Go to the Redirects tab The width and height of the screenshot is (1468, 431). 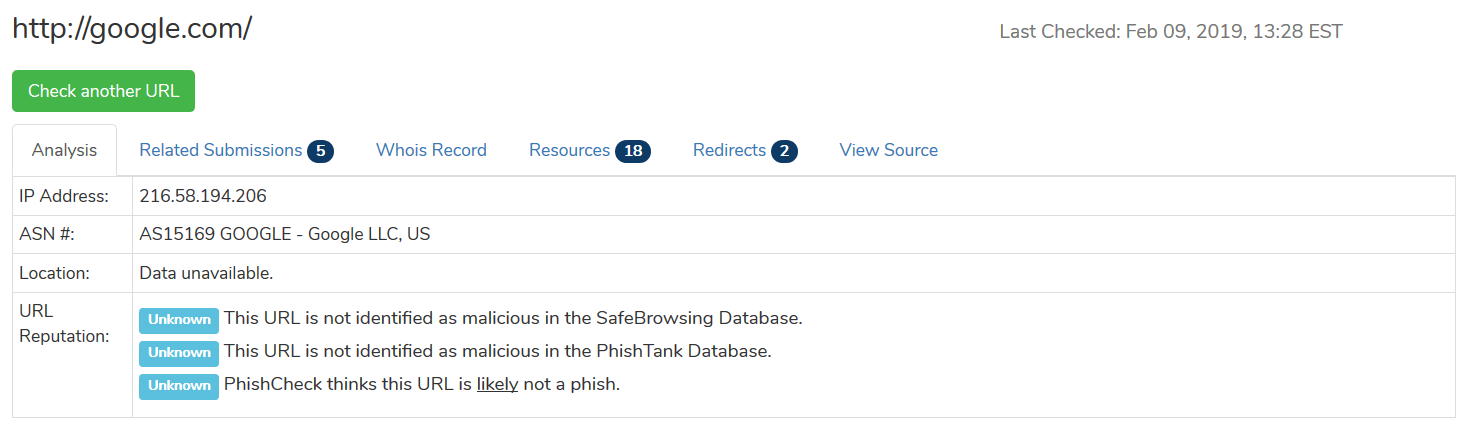(729, 150)
